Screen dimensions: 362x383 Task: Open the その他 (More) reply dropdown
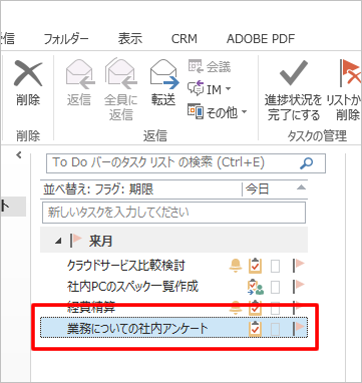point(217,112)
